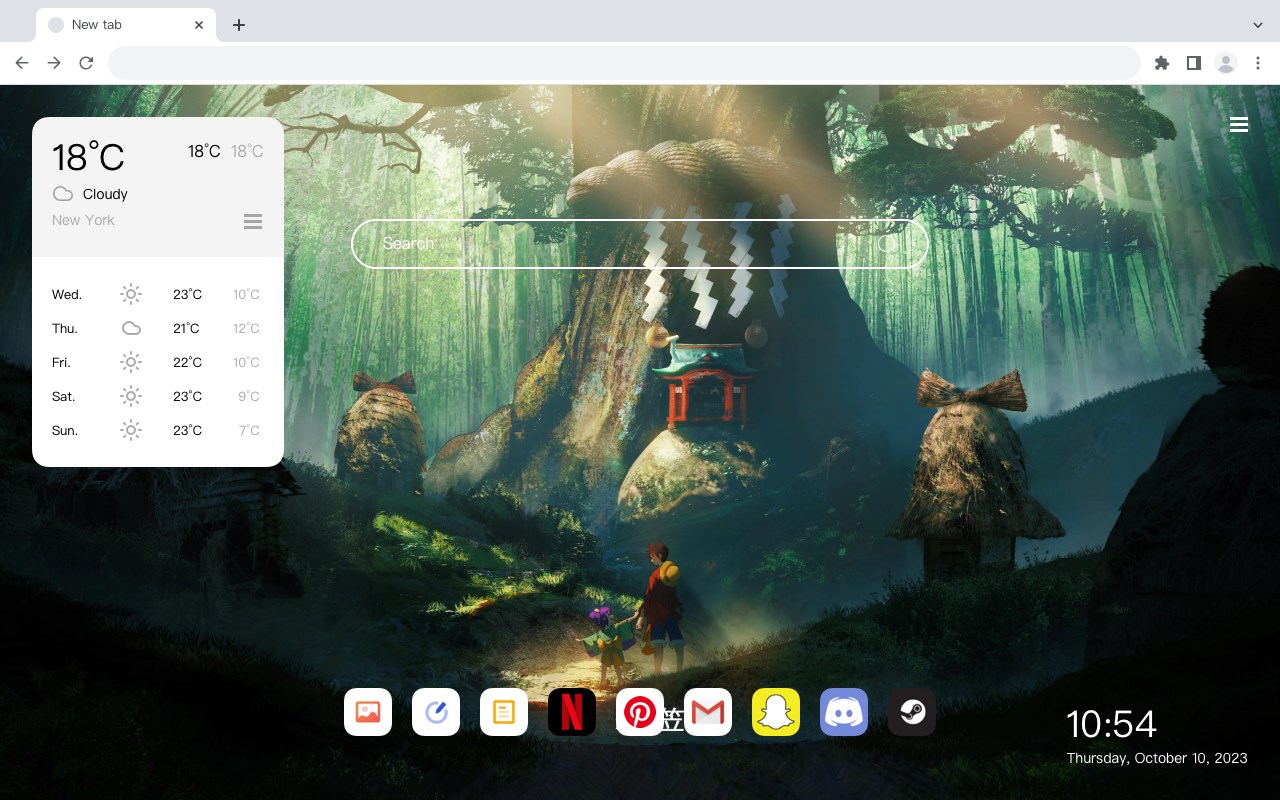Open a new tab with plus button
Screen dimensions: 1280x800
[238, 25]
